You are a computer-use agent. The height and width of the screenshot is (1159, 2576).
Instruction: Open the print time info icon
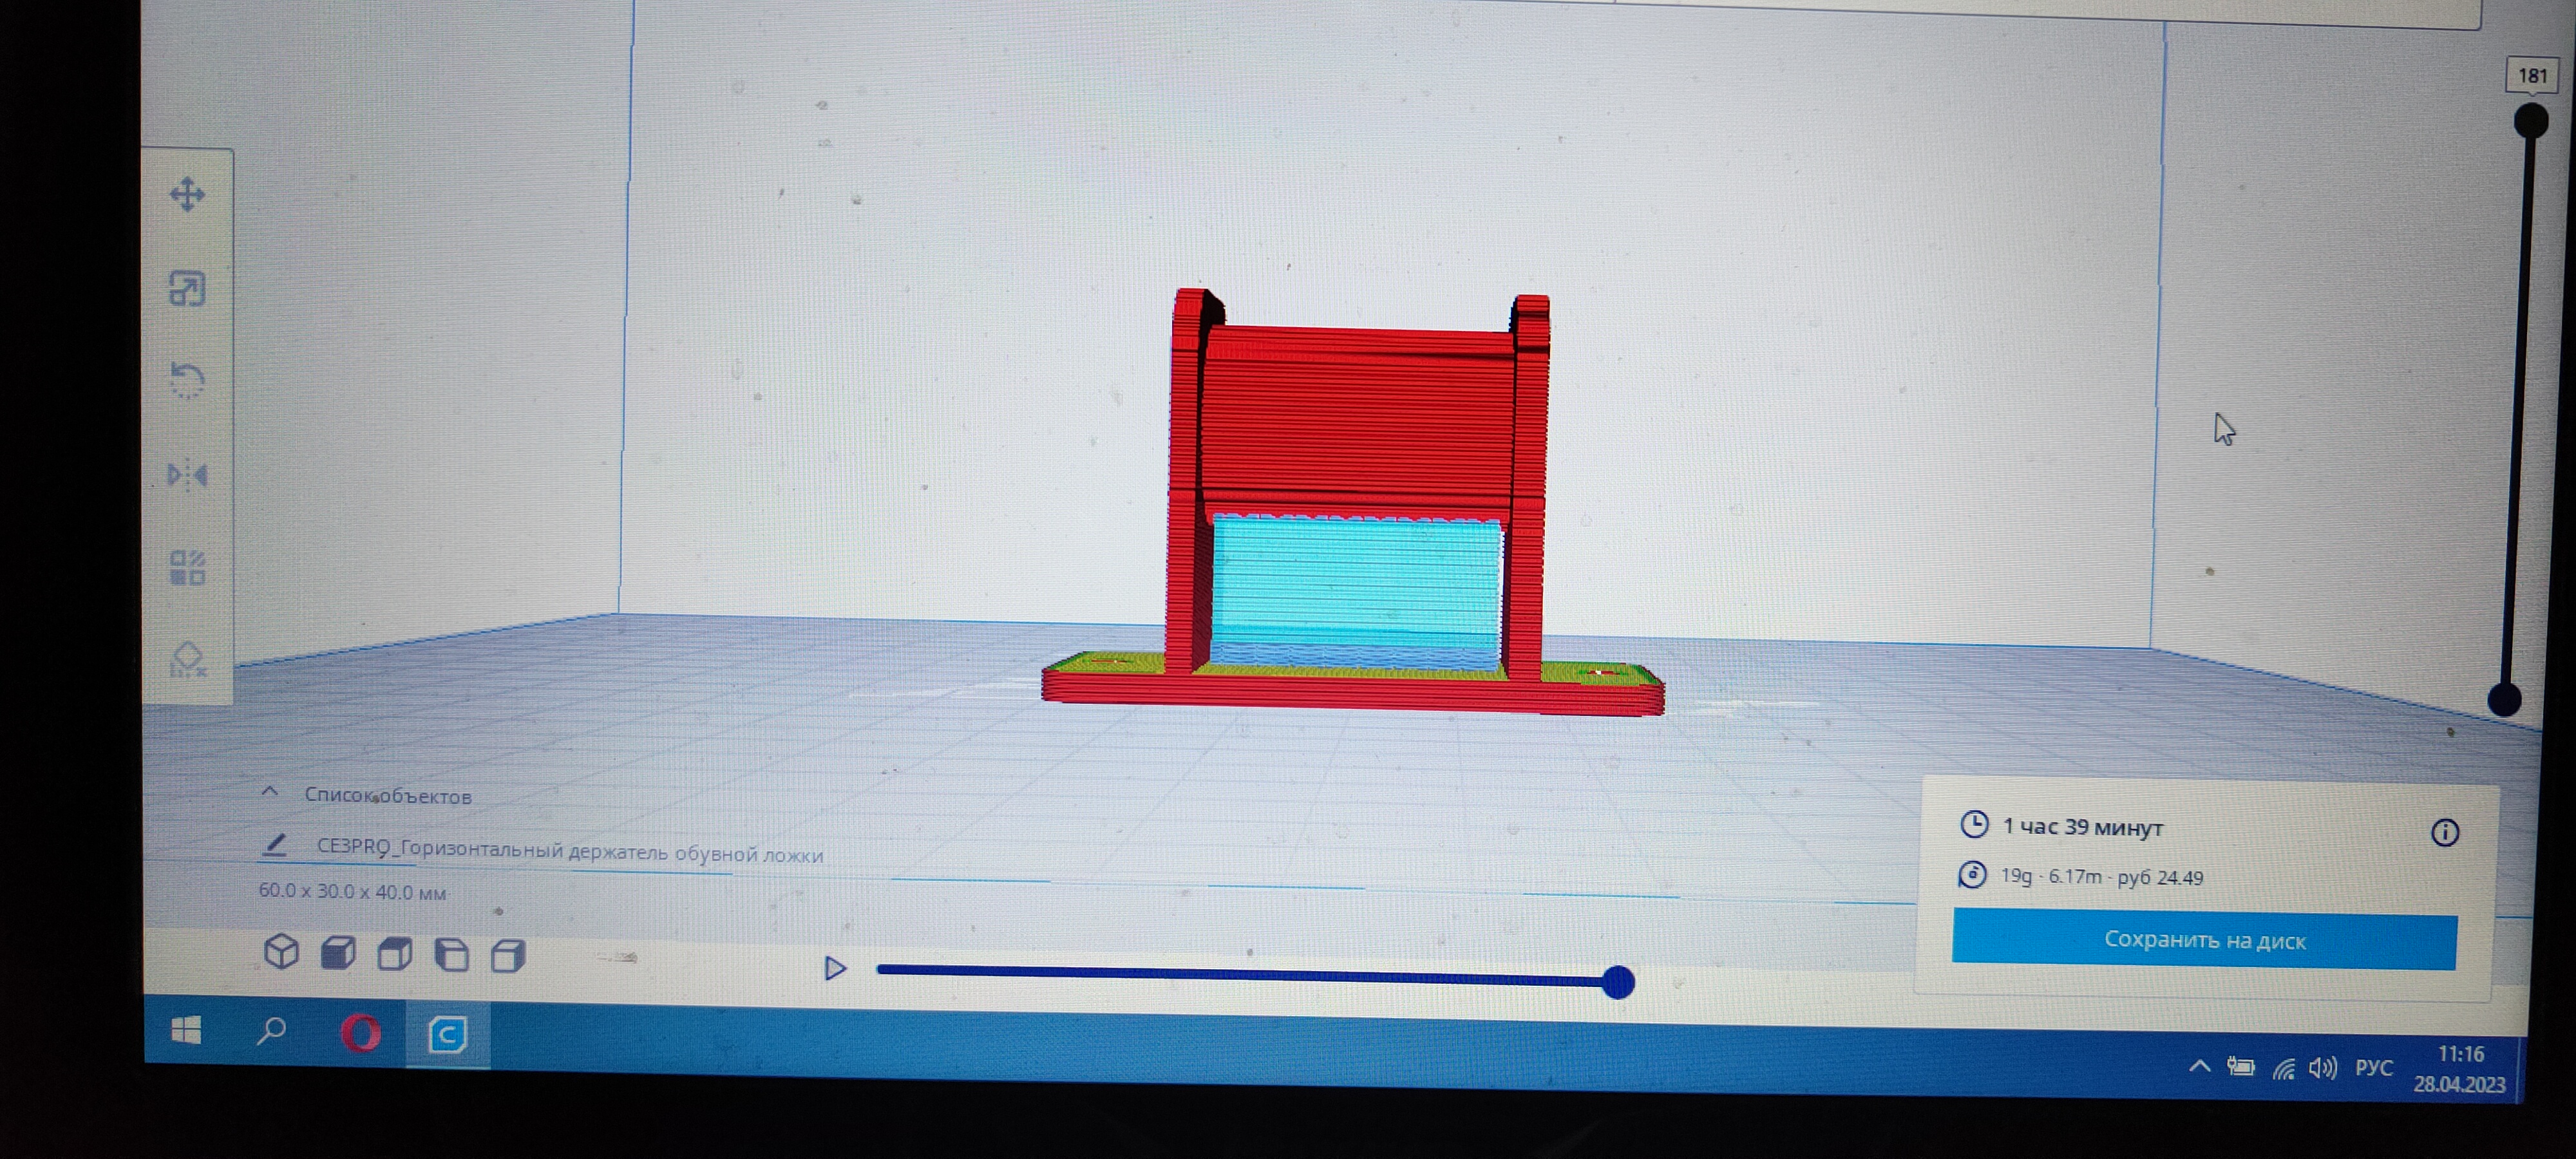(2444, 832)
